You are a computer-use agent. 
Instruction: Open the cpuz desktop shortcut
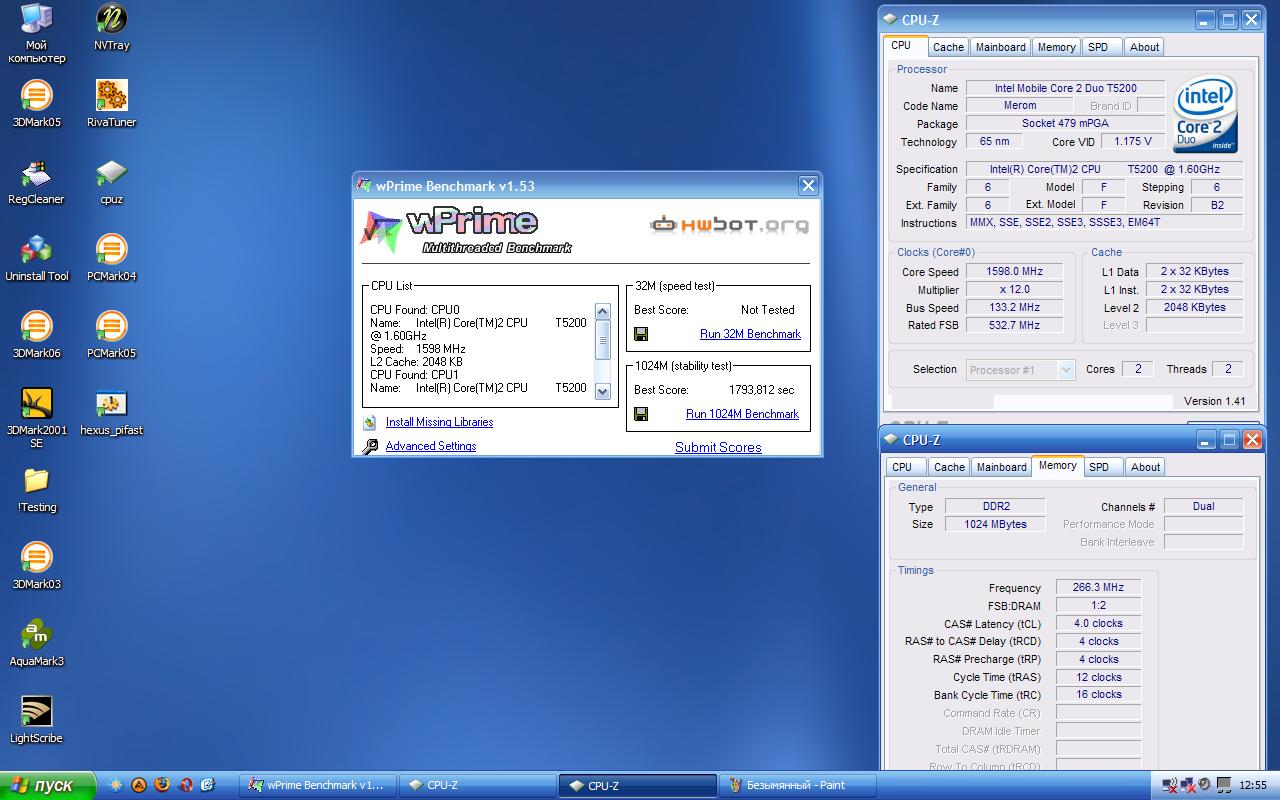point(111,181)
